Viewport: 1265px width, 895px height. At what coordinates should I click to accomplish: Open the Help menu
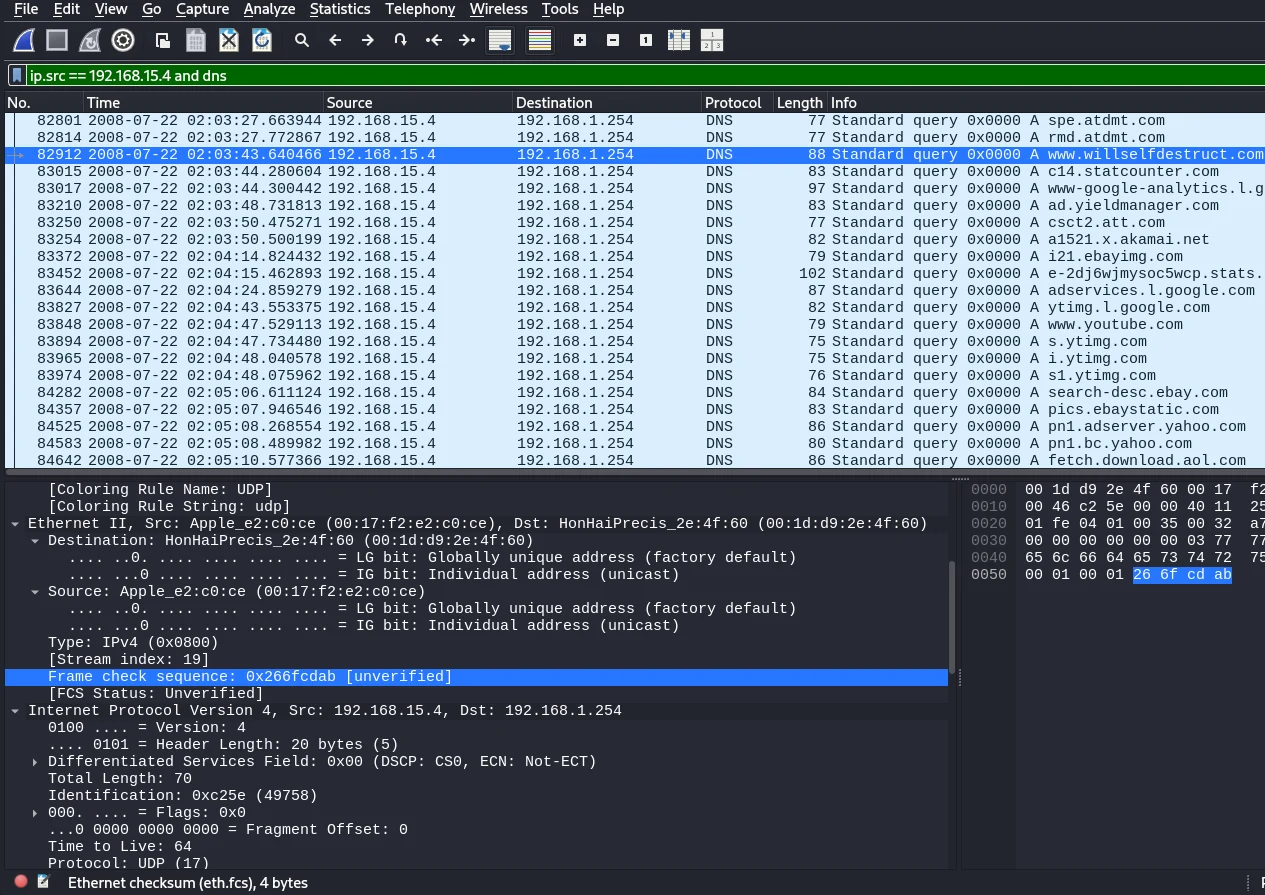[608, 9]
